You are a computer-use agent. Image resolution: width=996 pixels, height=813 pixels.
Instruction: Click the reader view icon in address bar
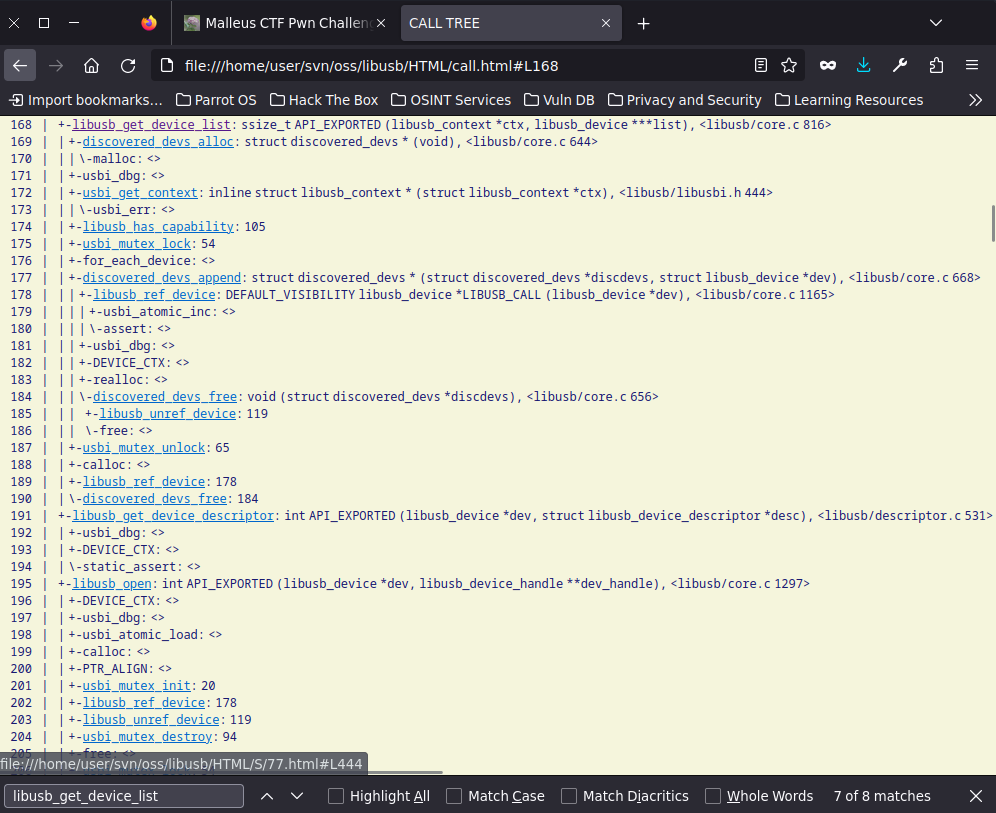click(x=759, y=64)
